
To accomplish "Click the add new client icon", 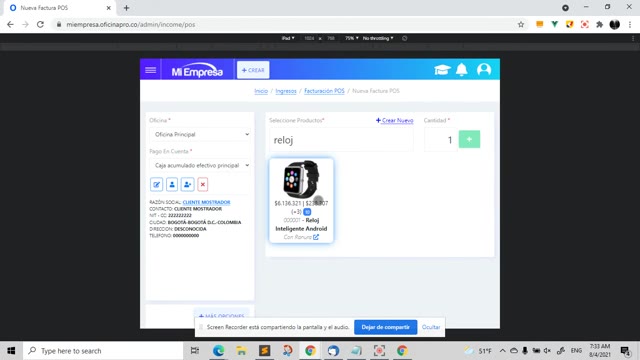I will click(x=187, y=184).
